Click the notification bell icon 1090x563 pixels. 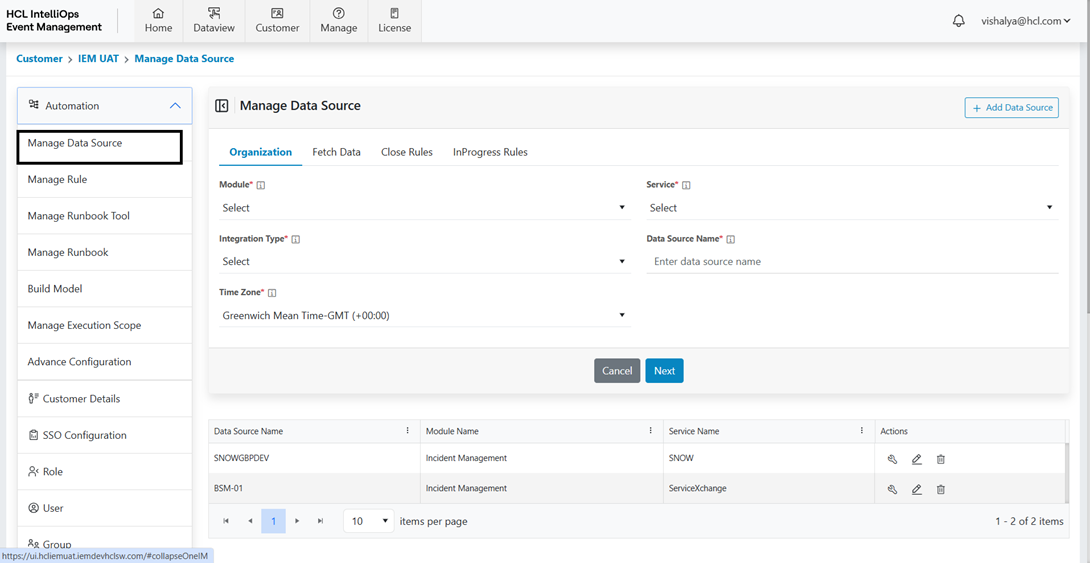(x=958, y=21)
